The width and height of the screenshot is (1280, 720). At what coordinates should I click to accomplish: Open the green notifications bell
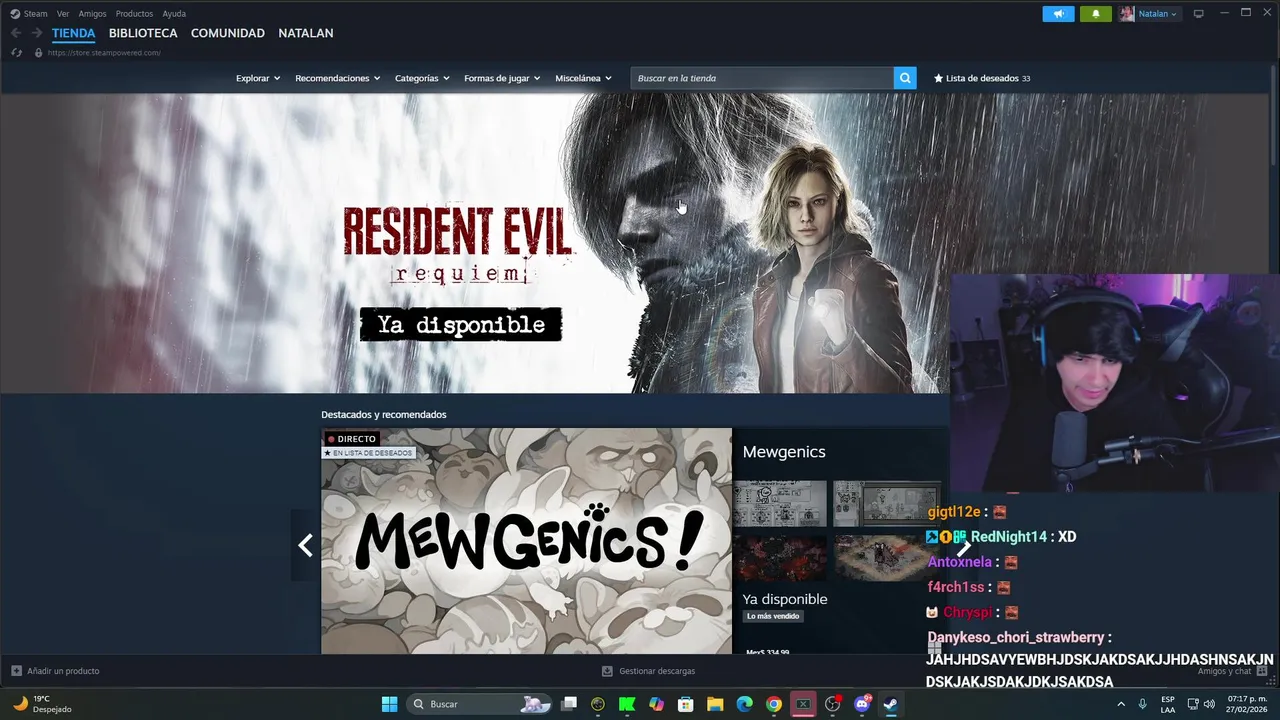click(x=1095, y=14)
